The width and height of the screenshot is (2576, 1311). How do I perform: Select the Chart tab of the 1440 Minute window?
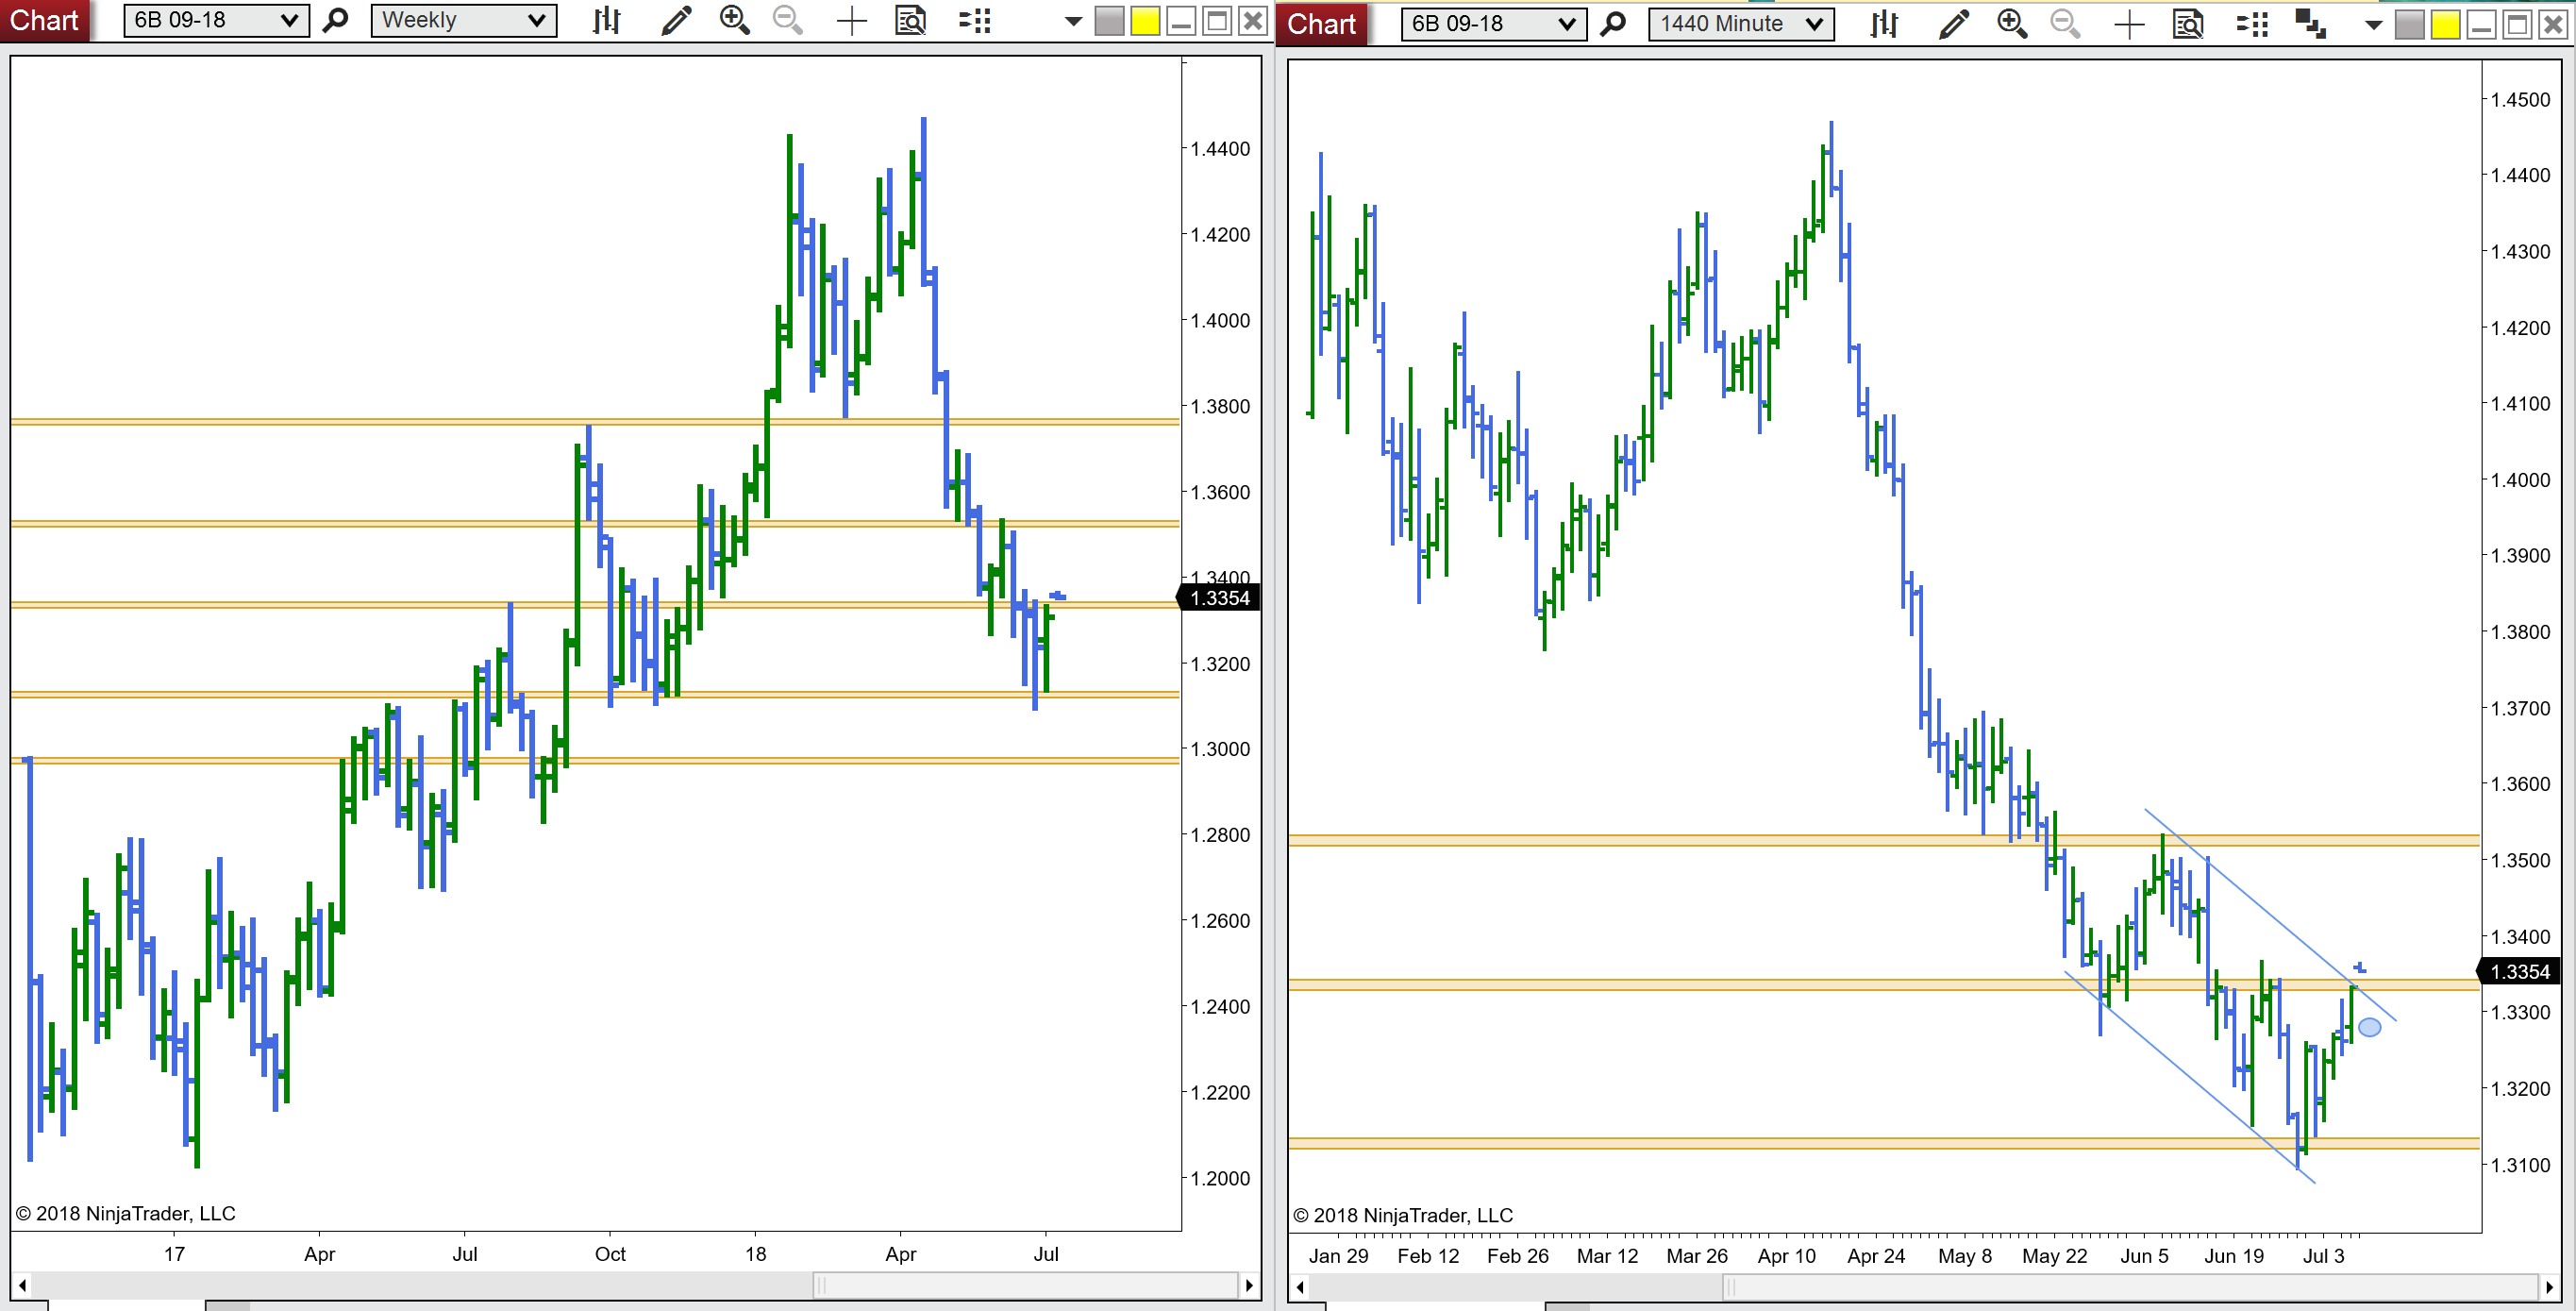coord(1322,24)
